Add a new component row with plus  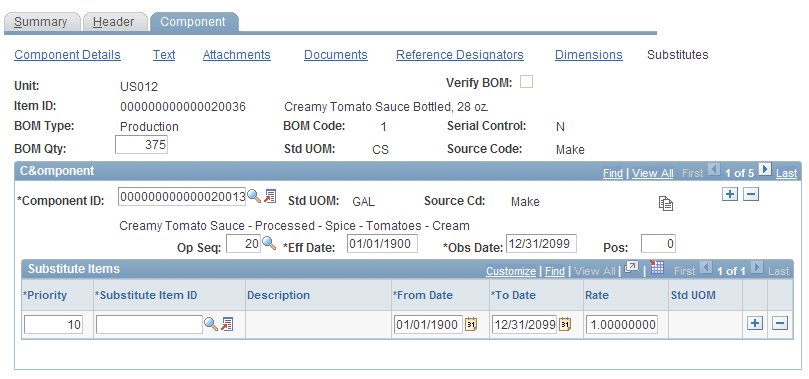click(730, 194)
